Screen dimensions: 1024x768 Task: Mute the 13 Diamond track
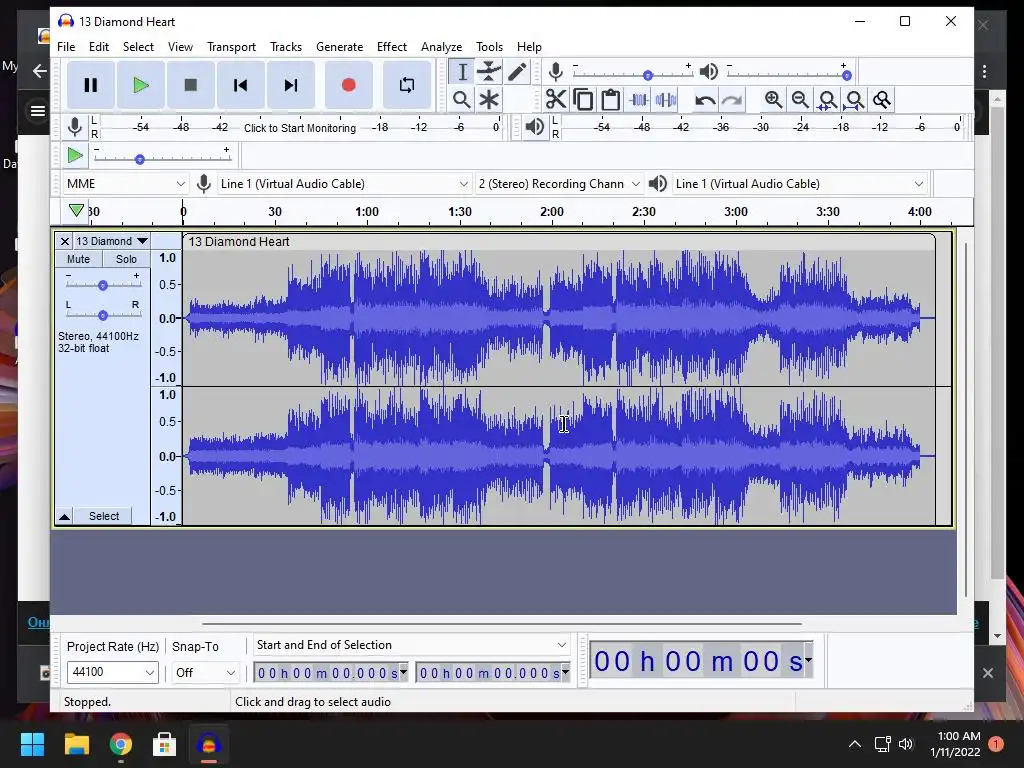click(x=78, y=259)
